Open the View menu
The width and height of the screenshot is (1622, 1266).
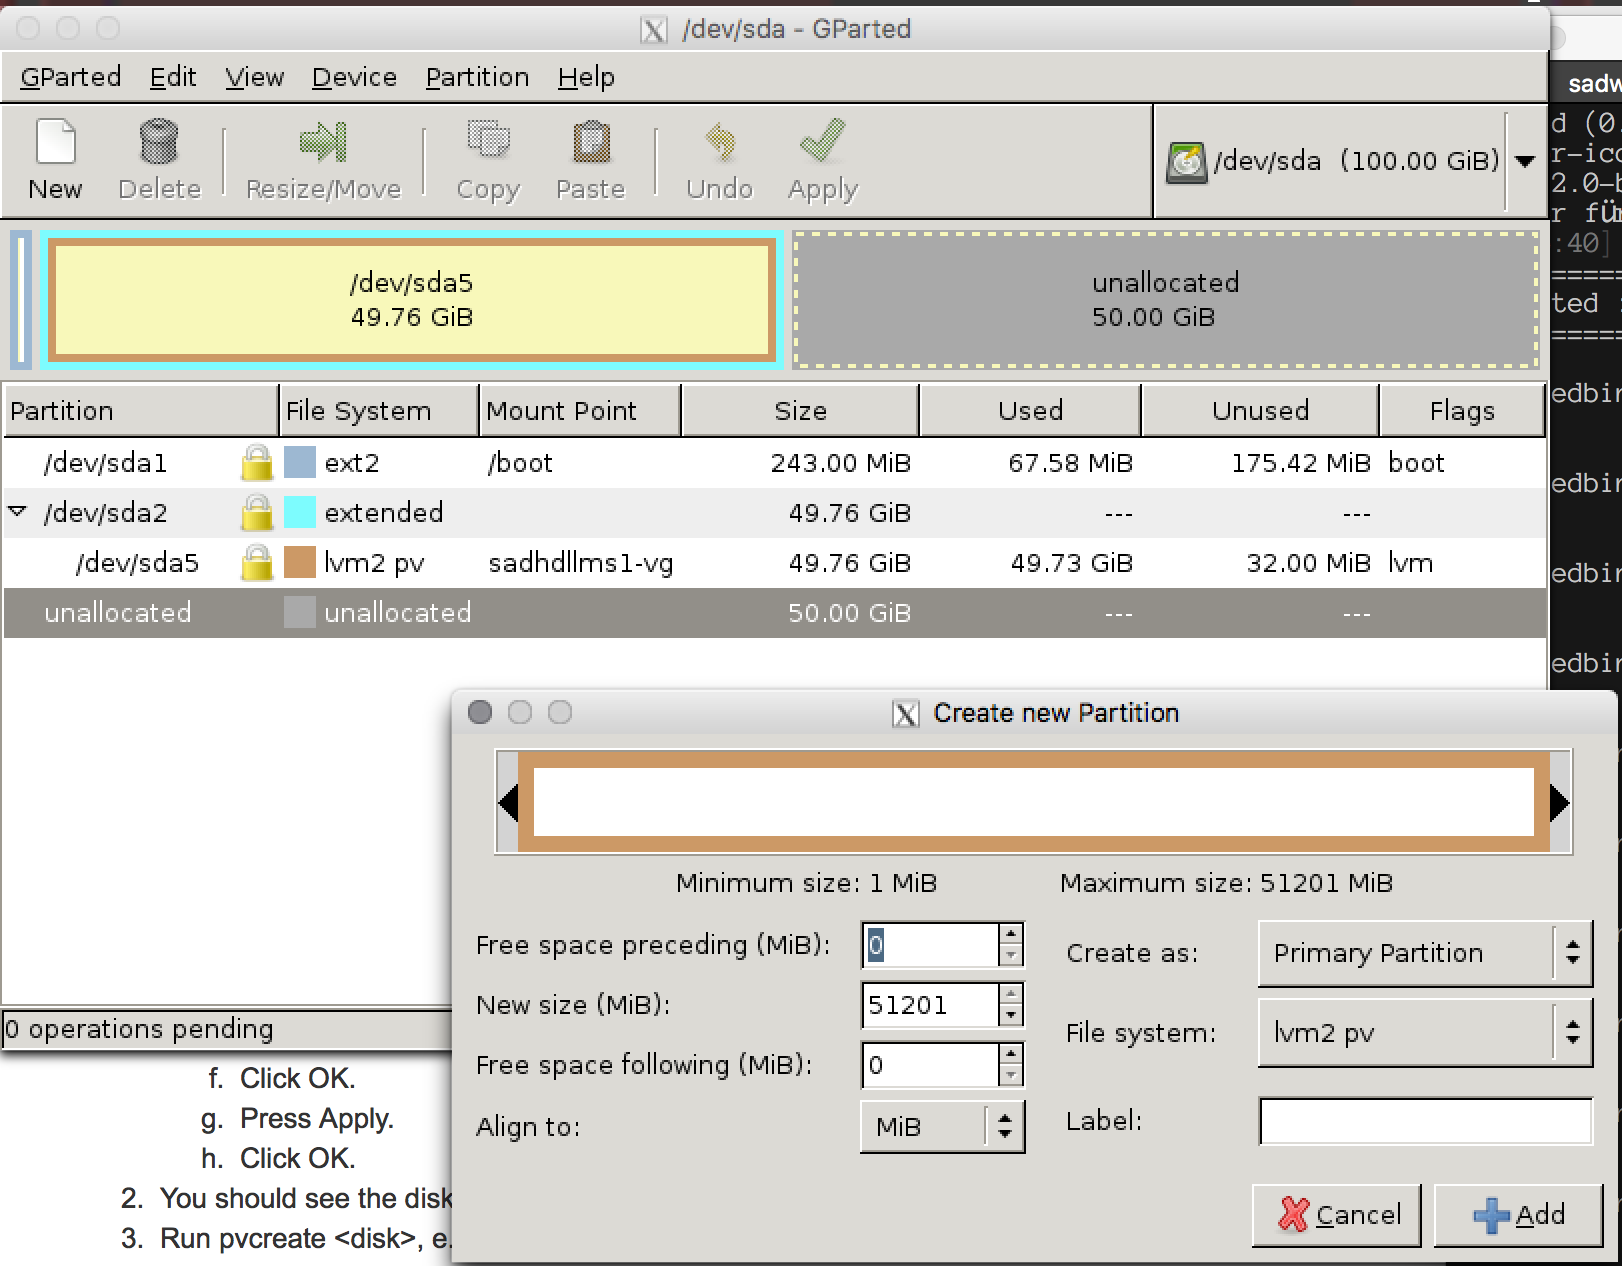tap(254, 77)
